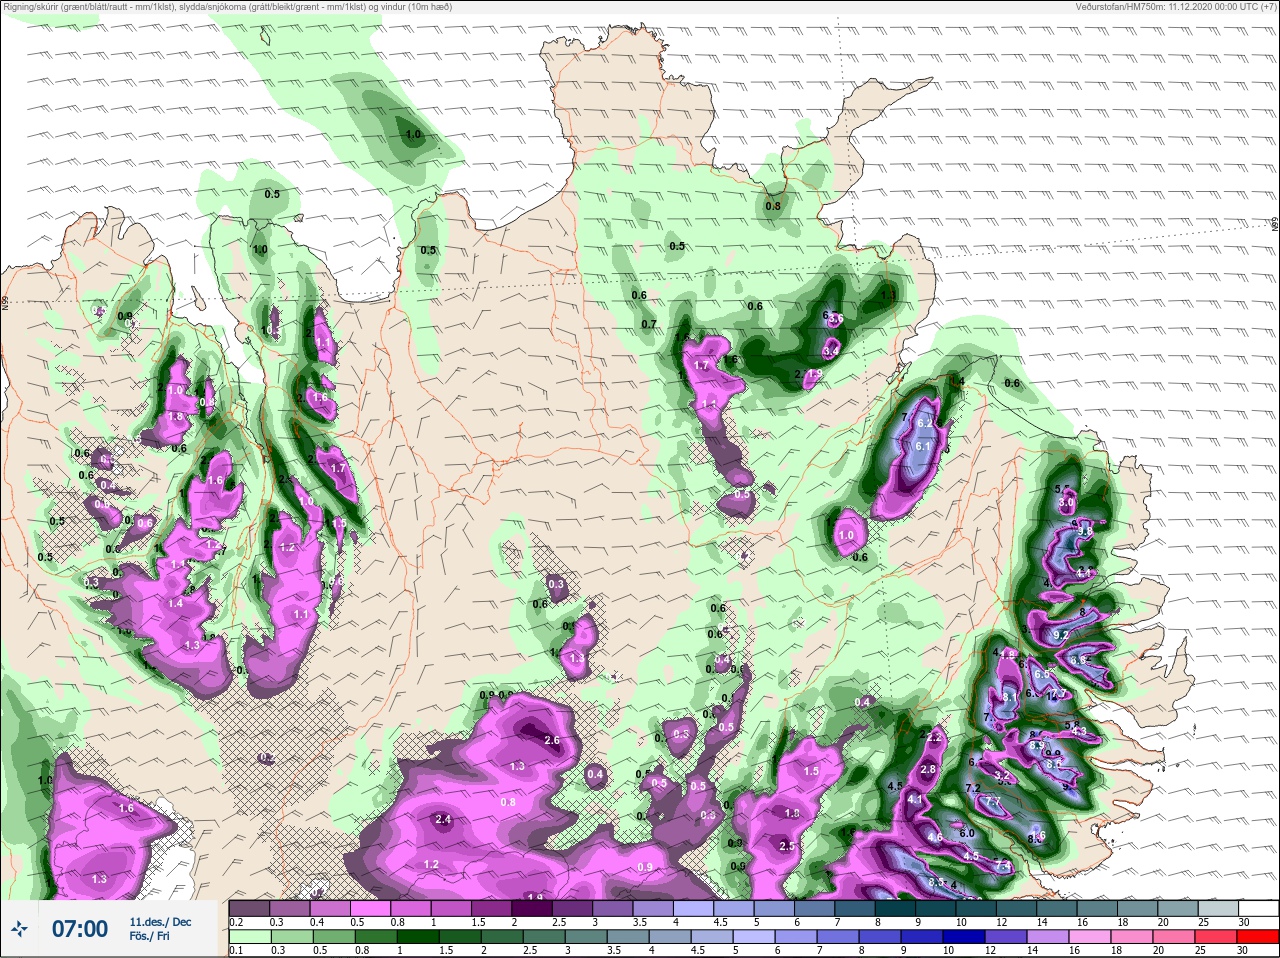Click the weekday label 'Fös./ Fri'
1280x958 pixels.
pyautogui.click(x=149, y=936)
